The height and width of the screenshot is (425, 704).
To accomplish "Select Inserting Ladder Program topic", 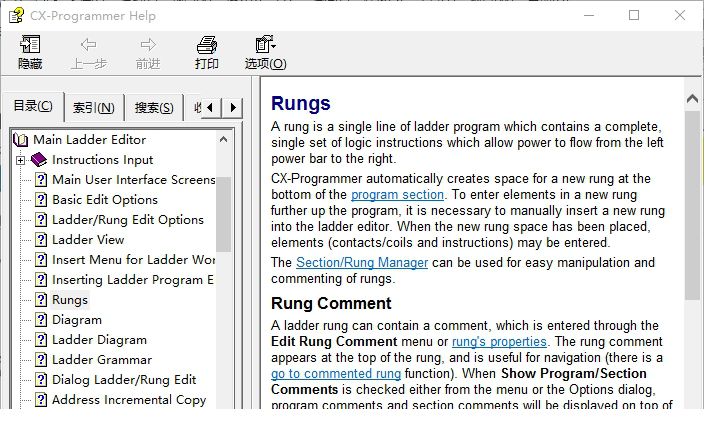I will (x=133, y=280).
